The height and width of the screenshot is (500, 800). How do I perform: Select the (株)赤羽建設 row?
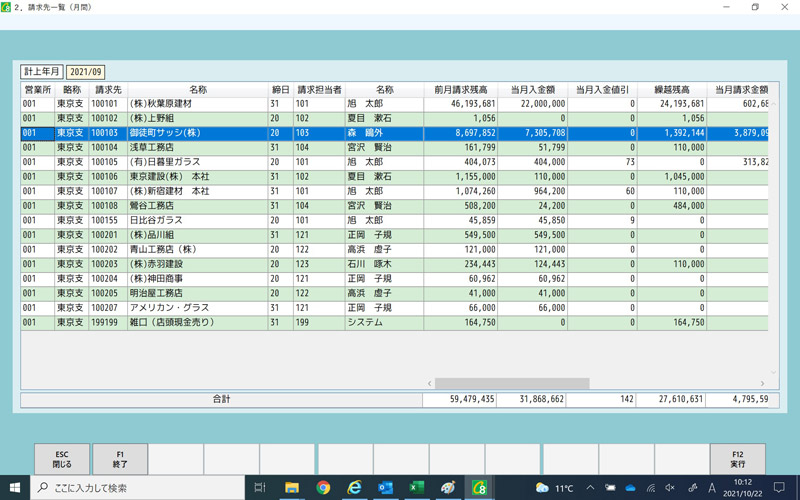coord(394,264)
